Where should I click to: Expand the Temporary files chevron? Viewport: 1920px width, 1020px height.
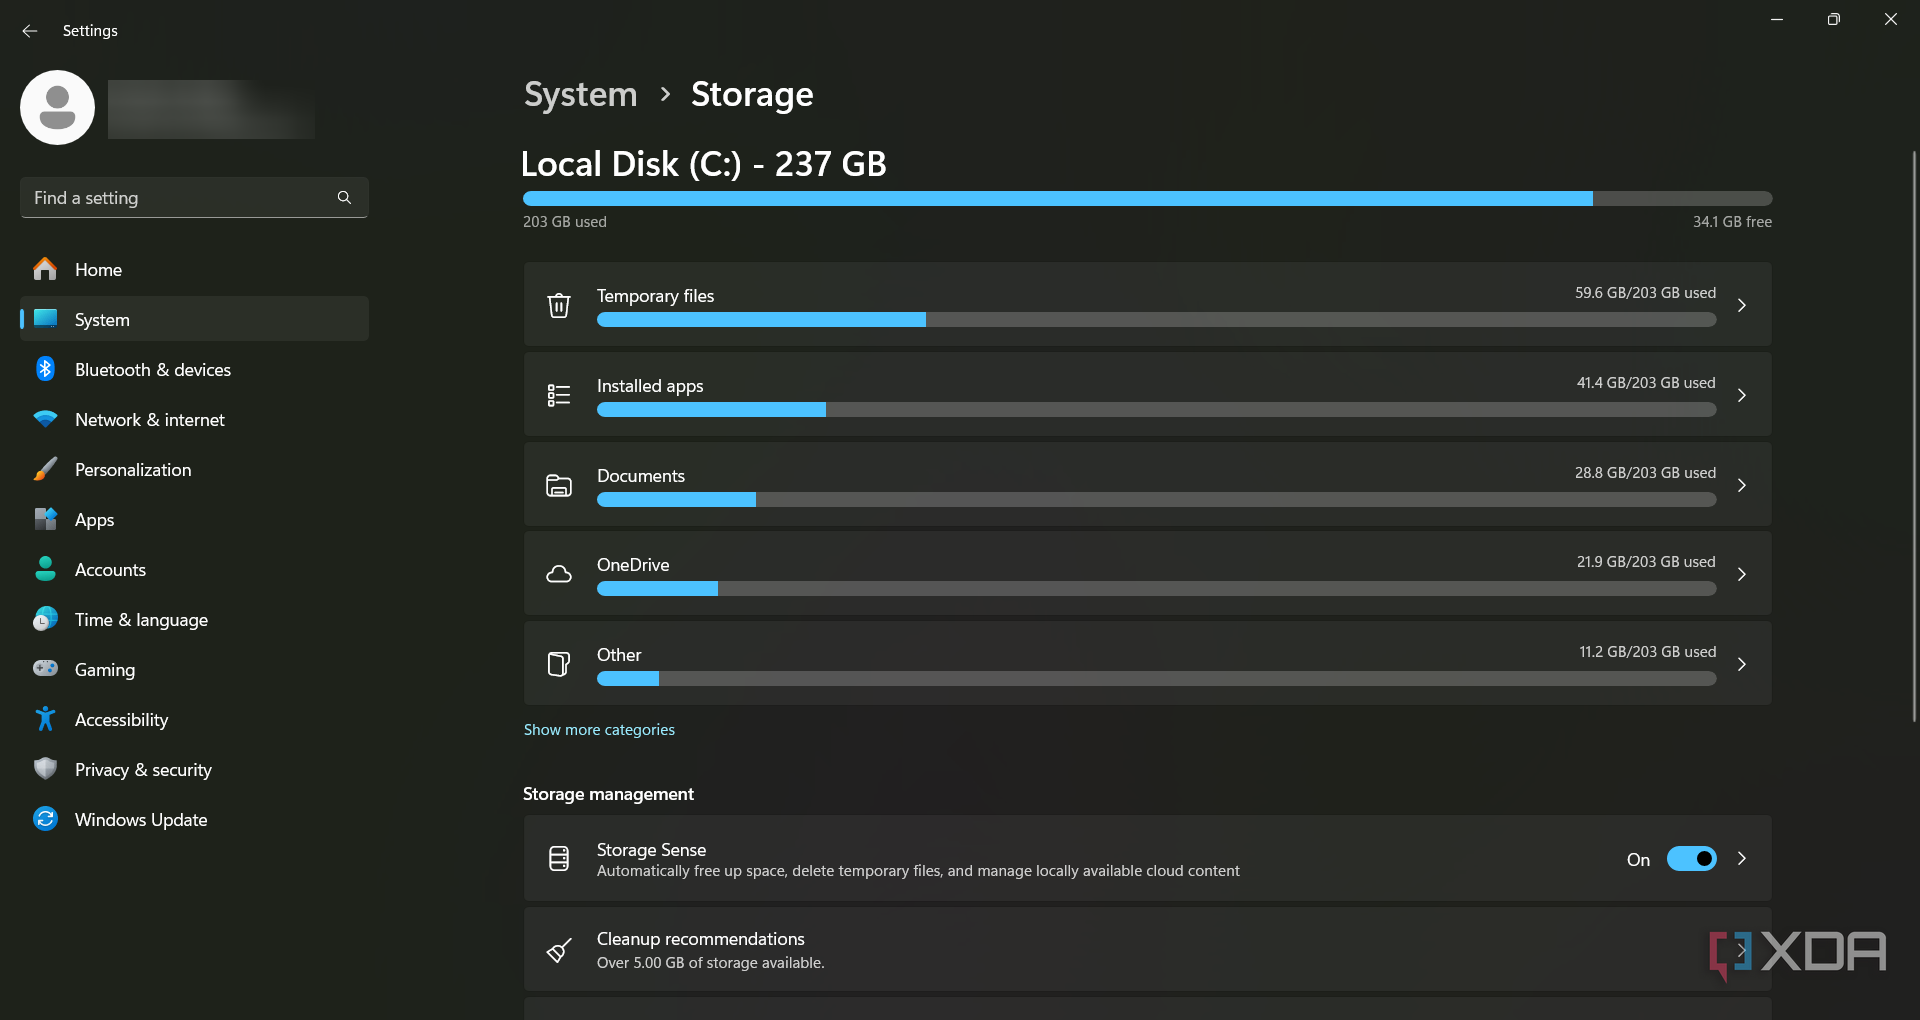pyautogui.click(x=1742, y=305)
